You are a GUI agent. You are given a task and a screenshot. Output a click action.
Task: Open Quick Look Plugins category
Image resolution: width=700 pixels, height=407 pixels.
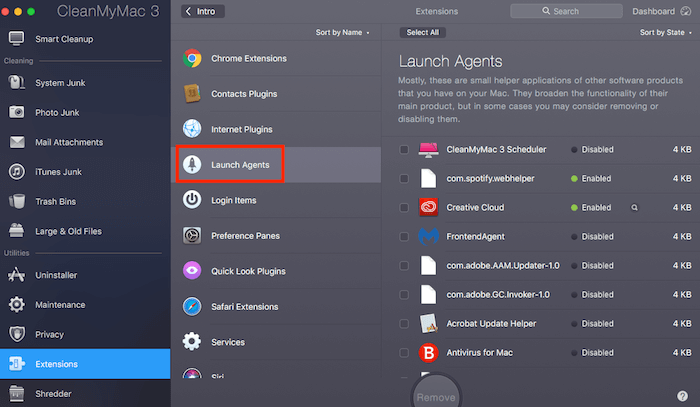[276, 270]
